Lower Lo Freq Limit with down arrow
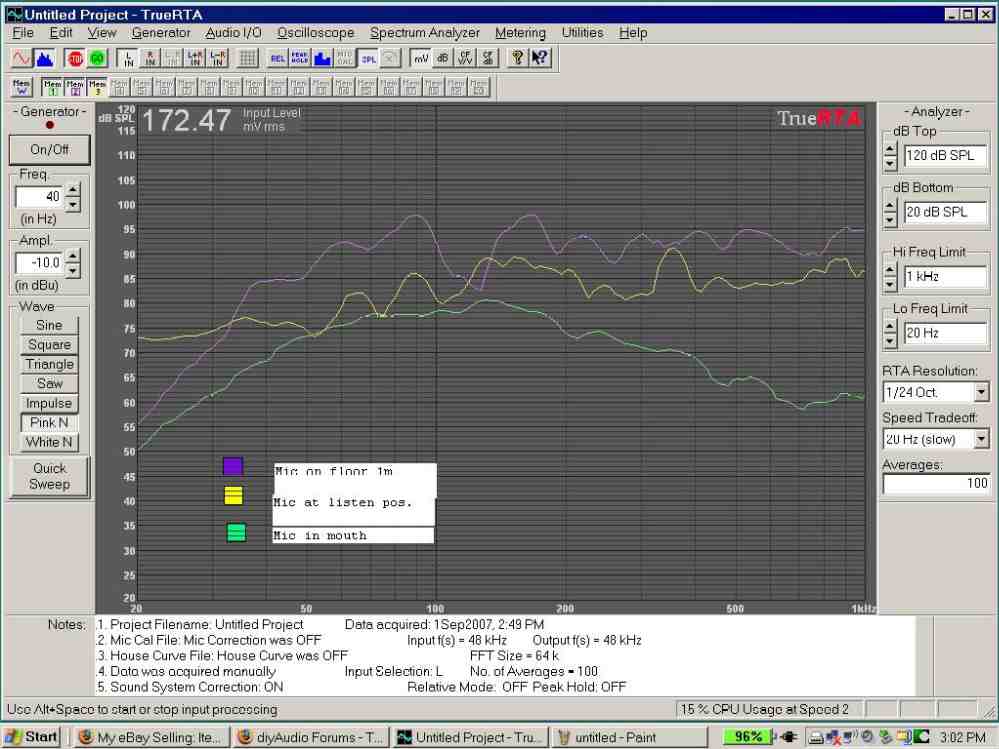The image size is (999, 749). (x=891, y=341)
